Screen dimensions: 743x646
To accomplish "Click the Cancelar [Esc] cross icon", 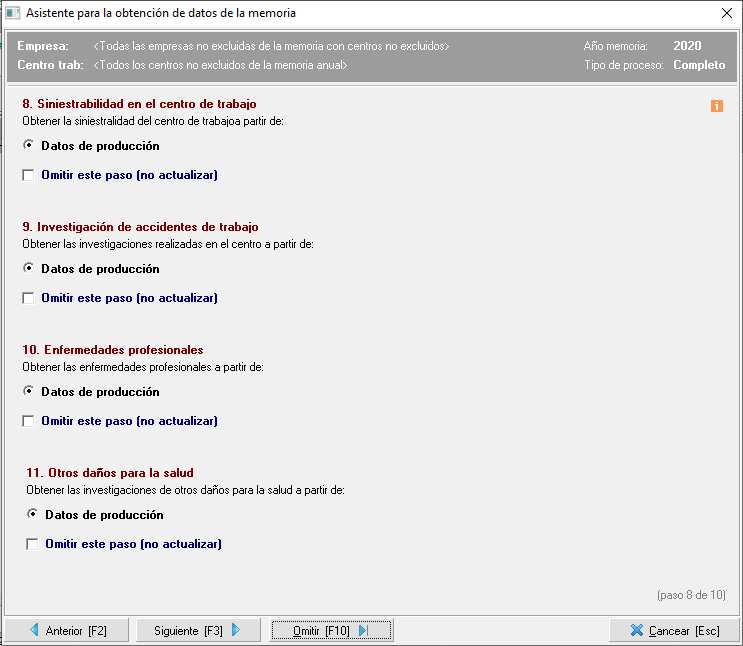I will tap(635, 630).
